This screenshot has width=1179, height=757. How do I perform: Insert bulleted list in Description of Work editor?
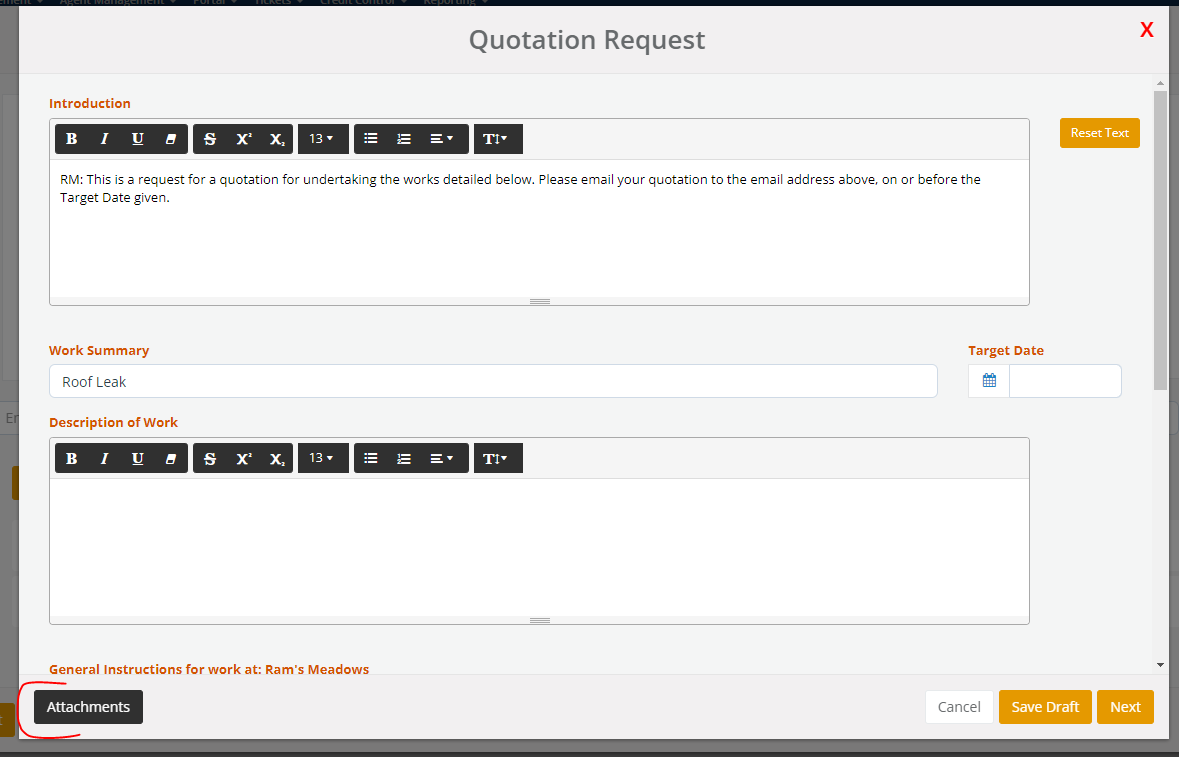click(x=371, y=459)
